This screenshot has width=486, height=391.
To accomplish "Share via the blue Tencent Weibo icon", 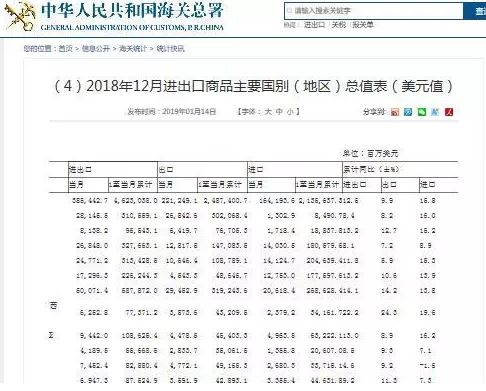I will 408,112.
